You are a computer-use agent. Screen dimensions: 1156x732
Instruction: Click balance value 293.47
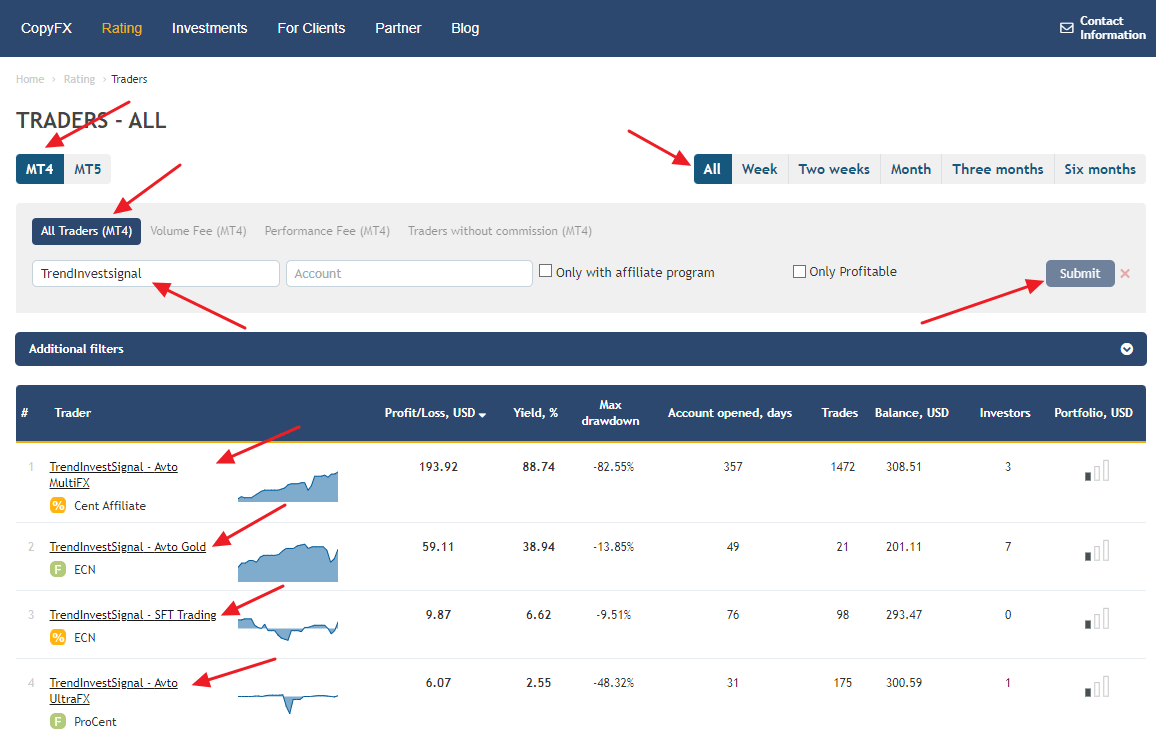pyautogui.click(x=904, y=615)
